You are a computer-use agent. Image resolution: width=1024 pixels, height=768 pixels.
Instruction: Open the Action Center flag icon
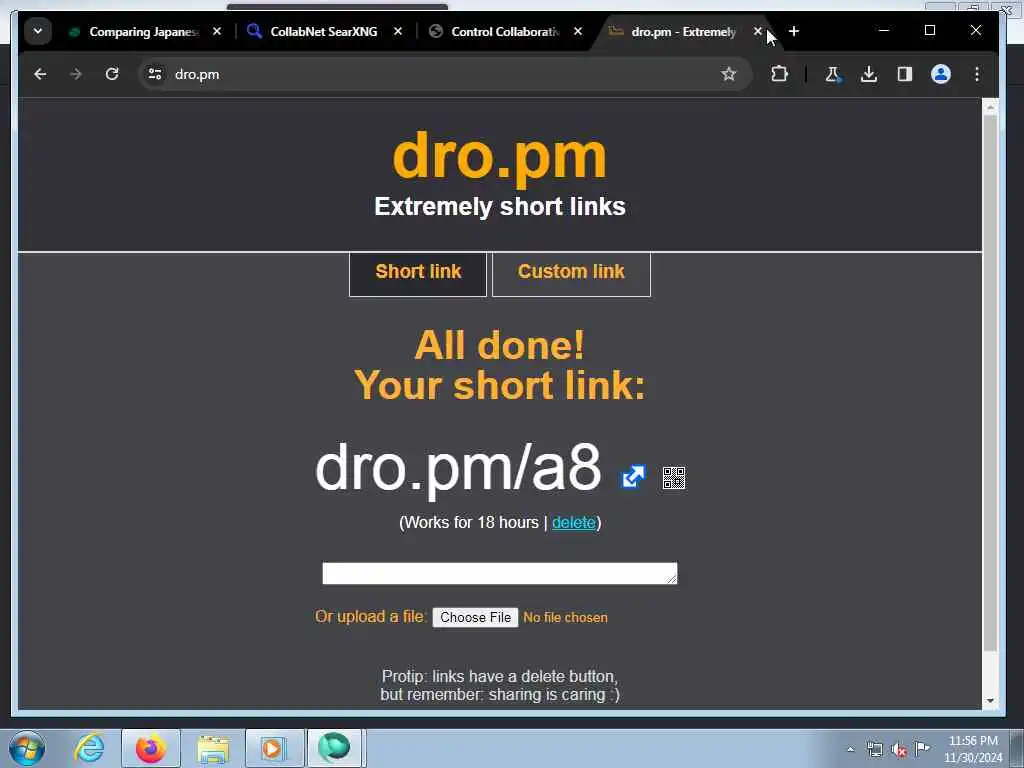pyautogui.click(x=923, y=749)
